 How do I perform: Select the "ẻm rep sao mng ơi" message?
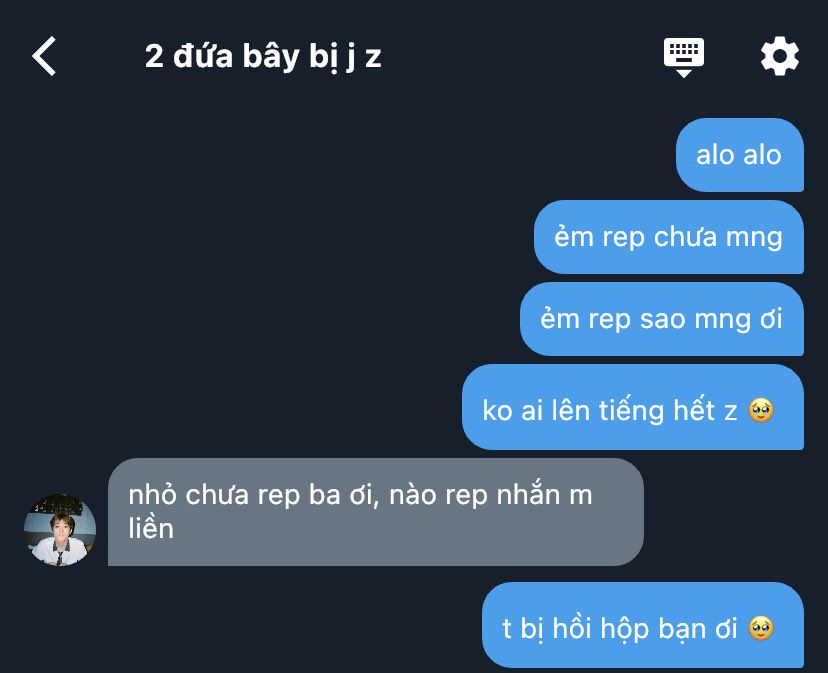pyautogui.click(x=662, y=319)
